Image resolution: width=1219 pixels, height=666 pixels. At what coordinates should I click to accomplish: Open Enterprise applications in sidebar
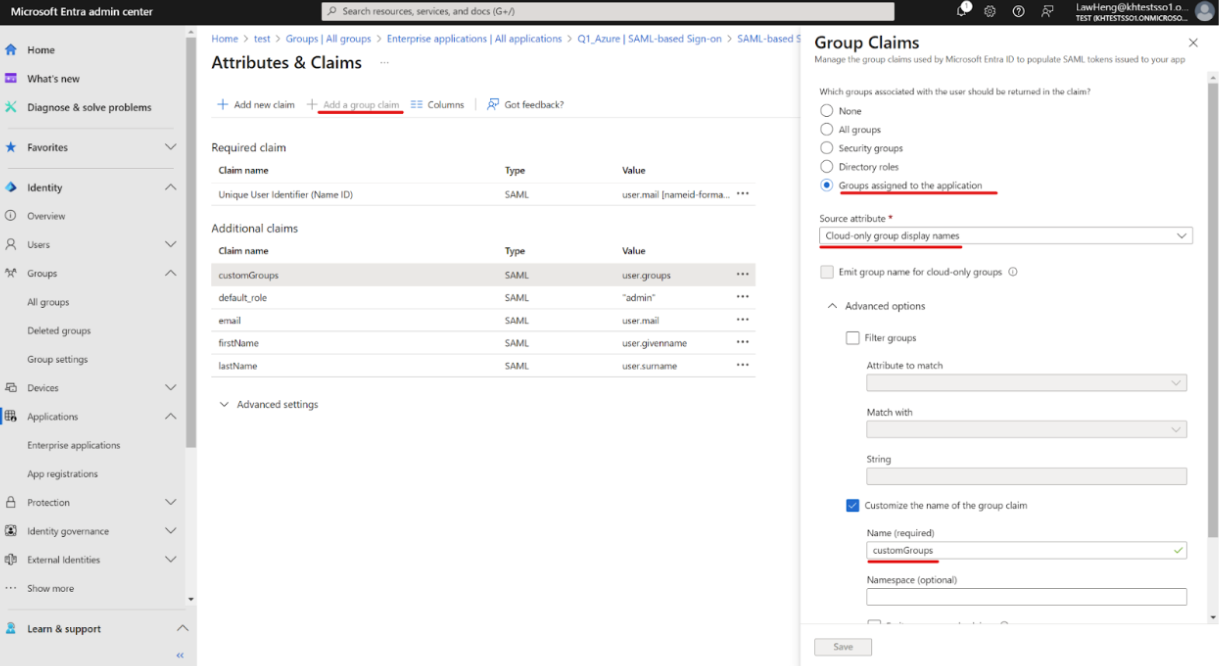click(73, 446)
